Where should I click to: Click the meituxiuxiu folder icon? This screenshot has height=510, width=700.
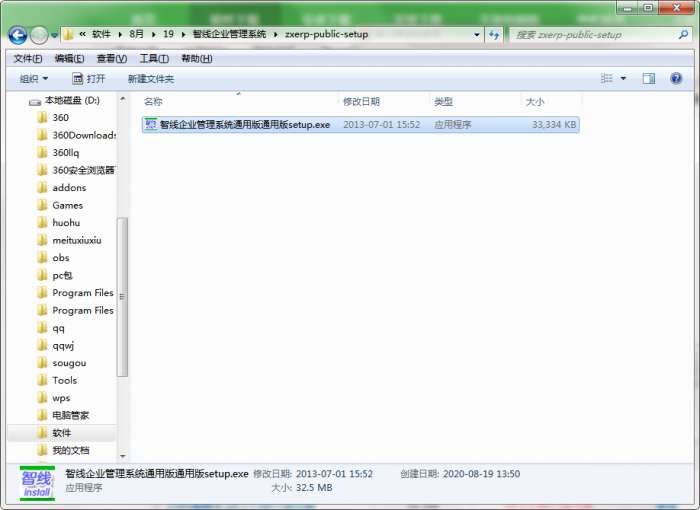pos(42,240)
